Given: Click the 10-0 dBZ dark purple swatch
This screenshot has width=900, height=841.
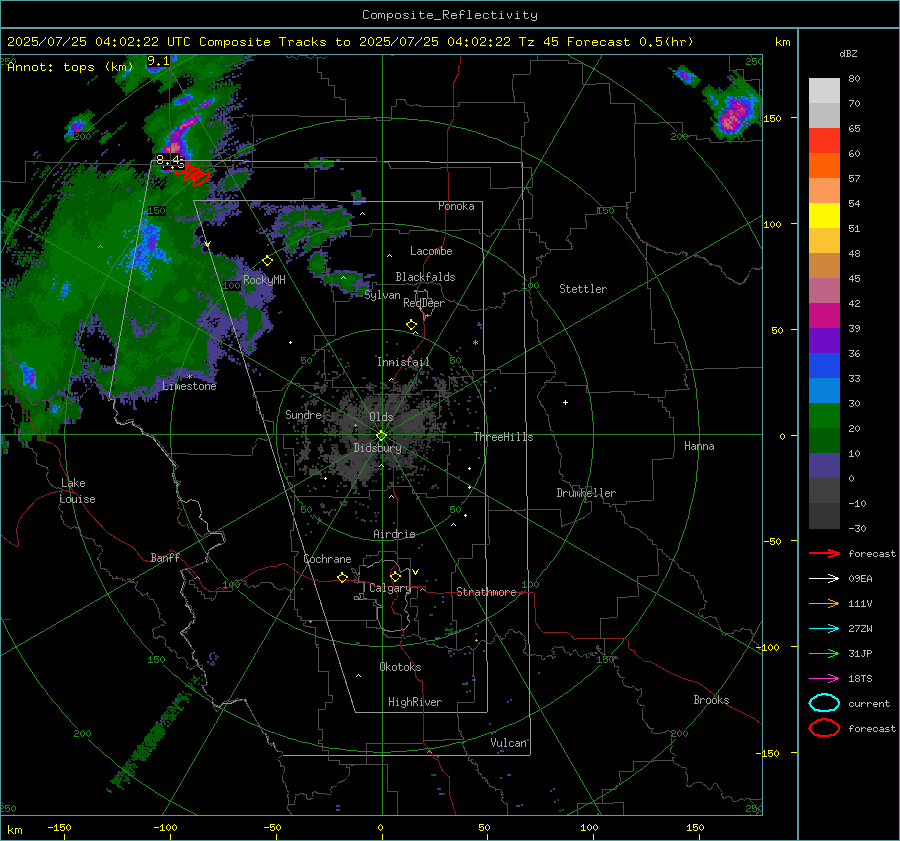Looking at the screenshot, I should point(824,465).
